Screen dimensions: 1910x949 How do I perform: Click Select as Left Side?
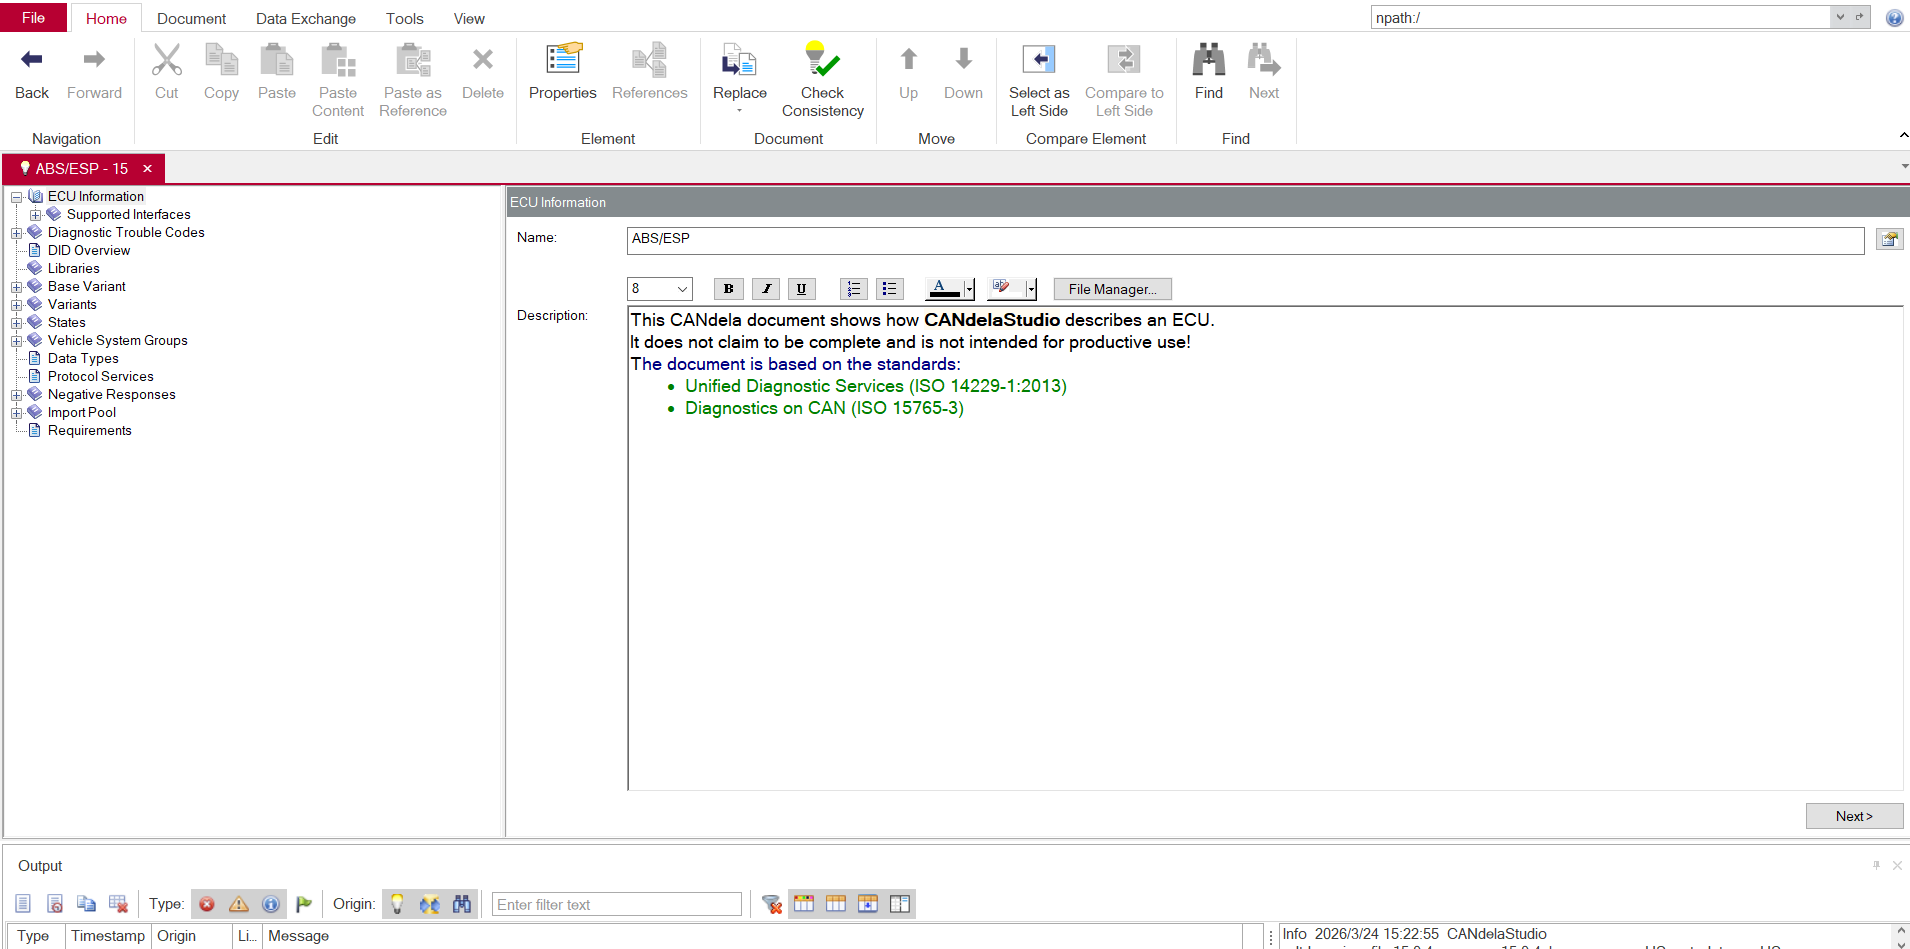coord(1039,80)
